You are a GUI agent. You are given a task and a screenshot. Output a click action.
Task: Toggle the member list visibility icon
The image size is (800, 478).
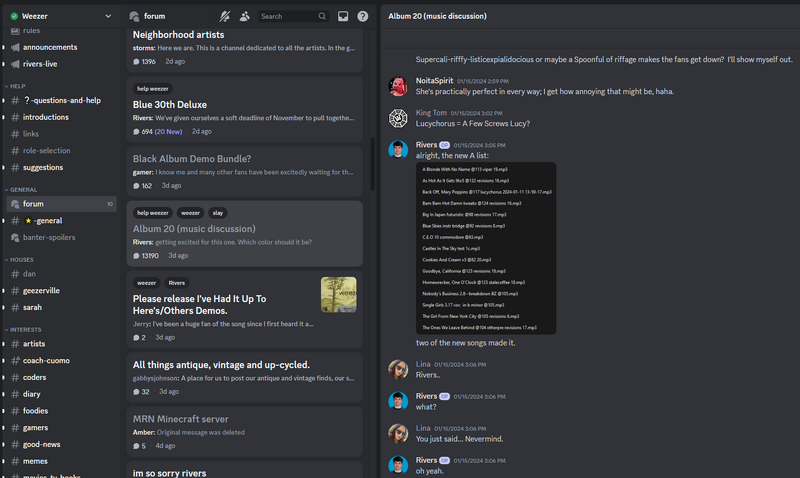point(245,16)
